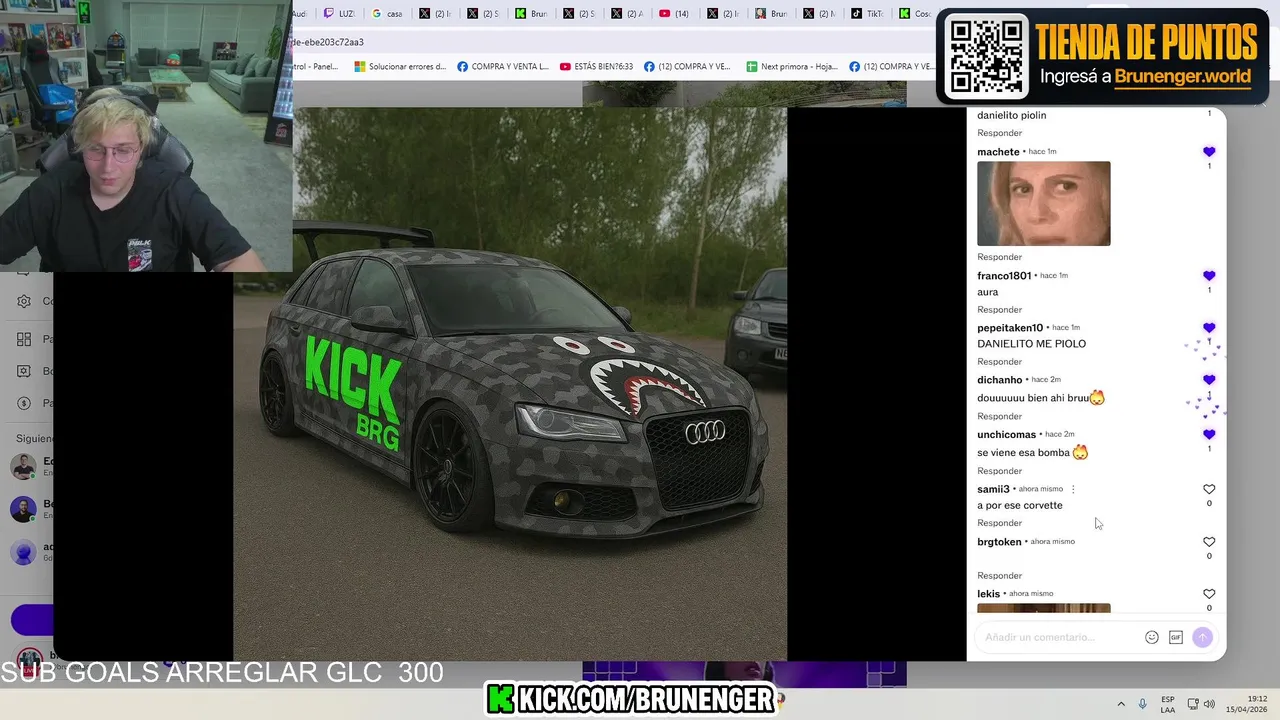Like samii3's "a por ese corvette" comment

coord(1209,489)
